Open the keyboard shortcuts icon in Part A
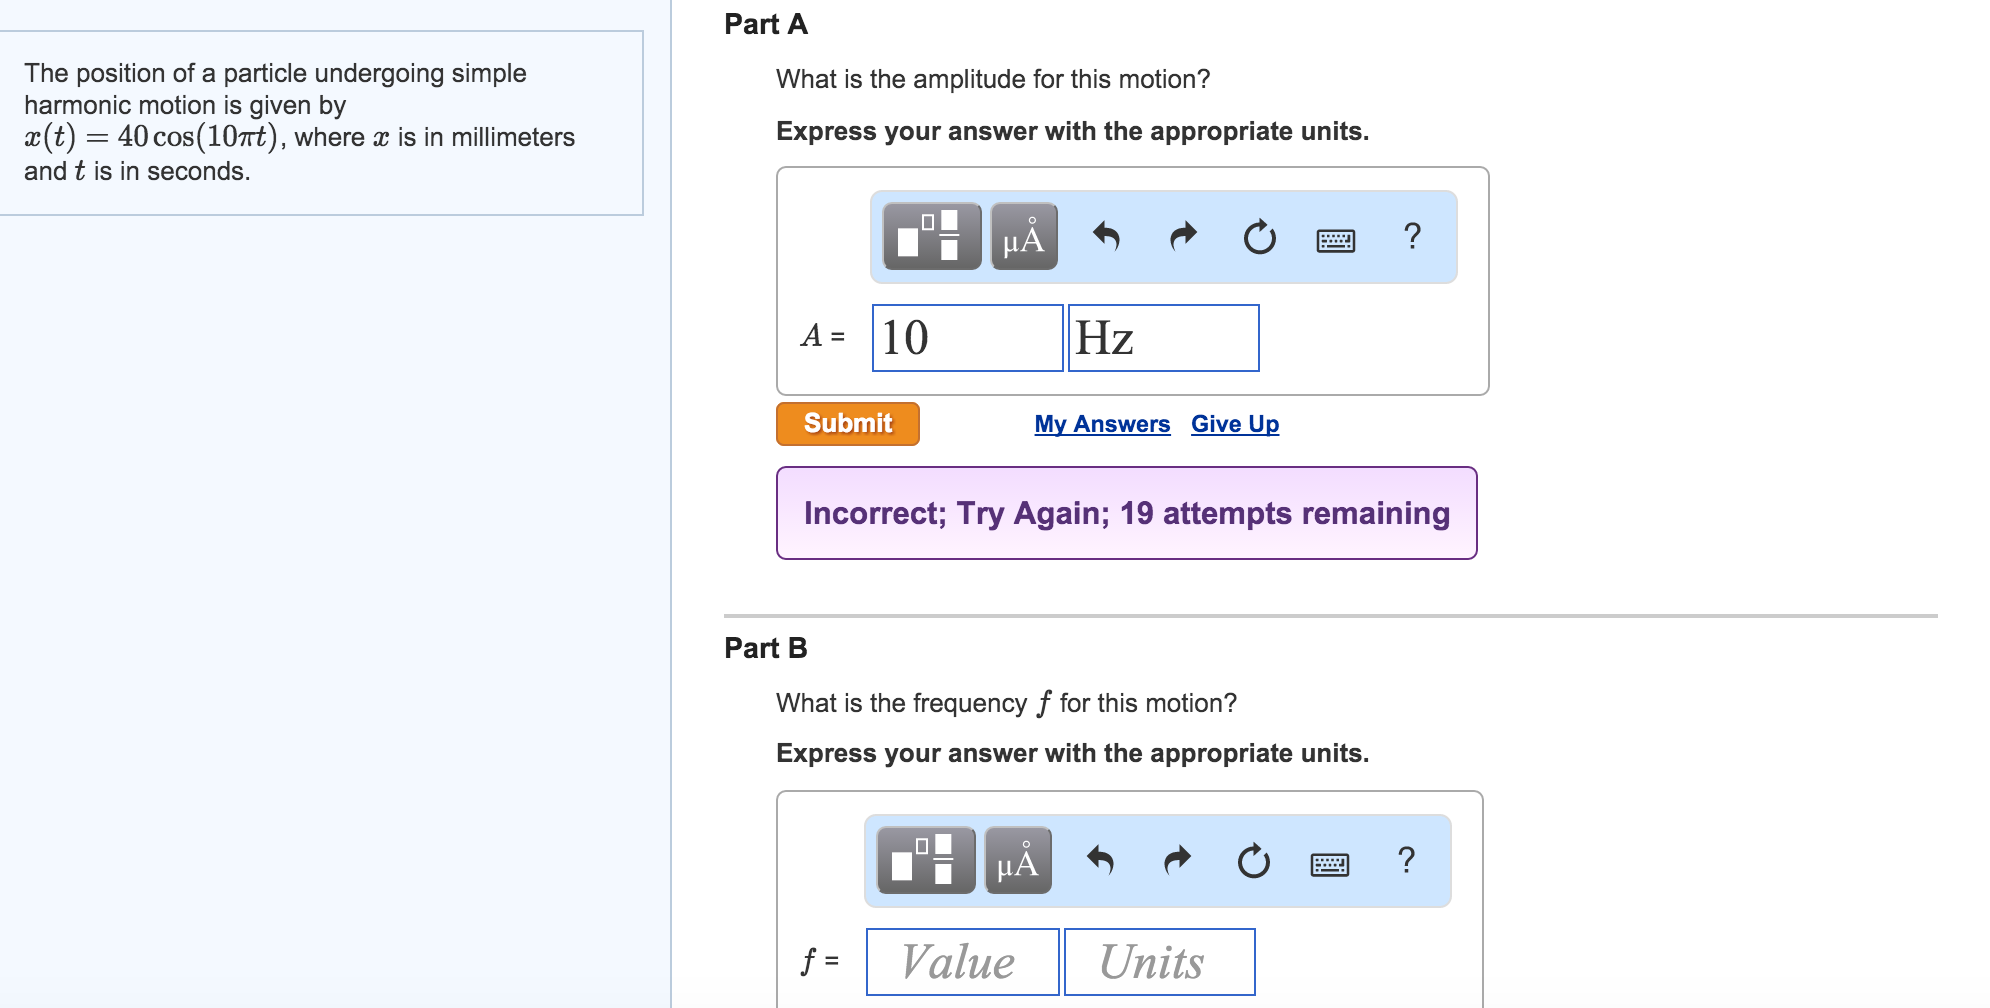The width and height of the screenshot is (1990, 1008). [1336, 240]
